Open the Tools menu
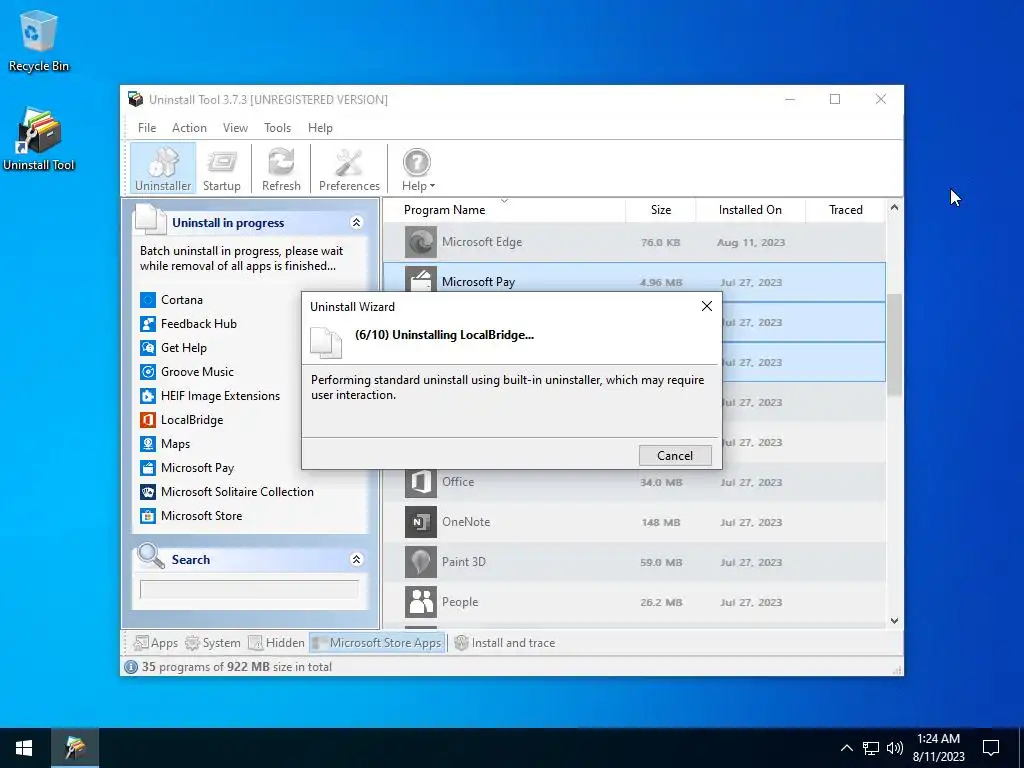The height and width of the screenshot is (768, 1024). point(278,128)
